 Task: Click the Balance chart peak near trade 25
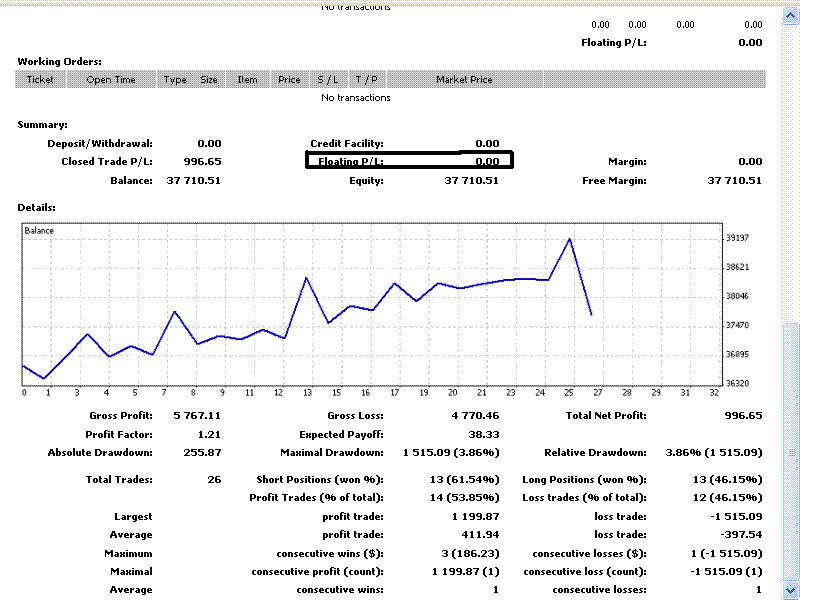[x=569, y=239]
